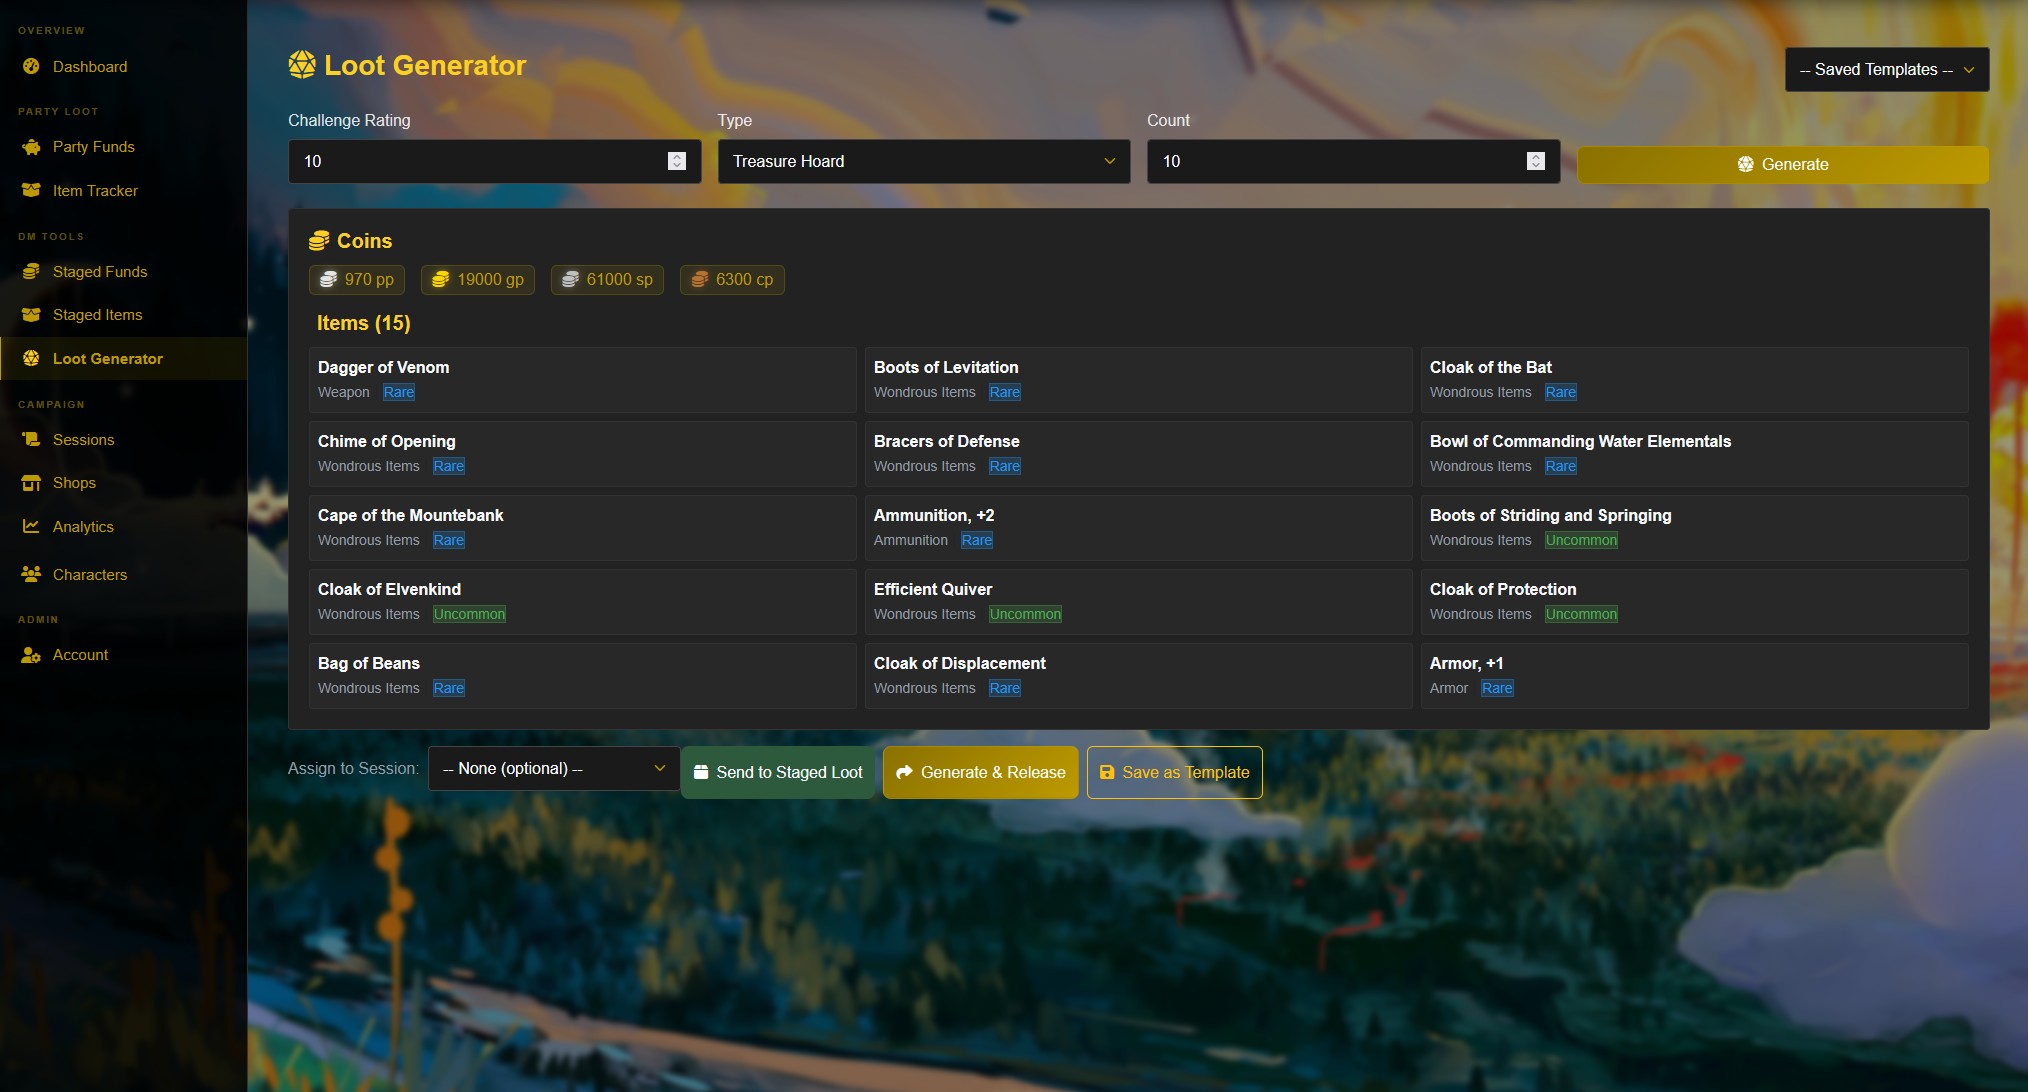The width and height of the screenshot is (2028, 1092).
Task: Open the Assign to Session dropdown
Action: click(554, 769)
